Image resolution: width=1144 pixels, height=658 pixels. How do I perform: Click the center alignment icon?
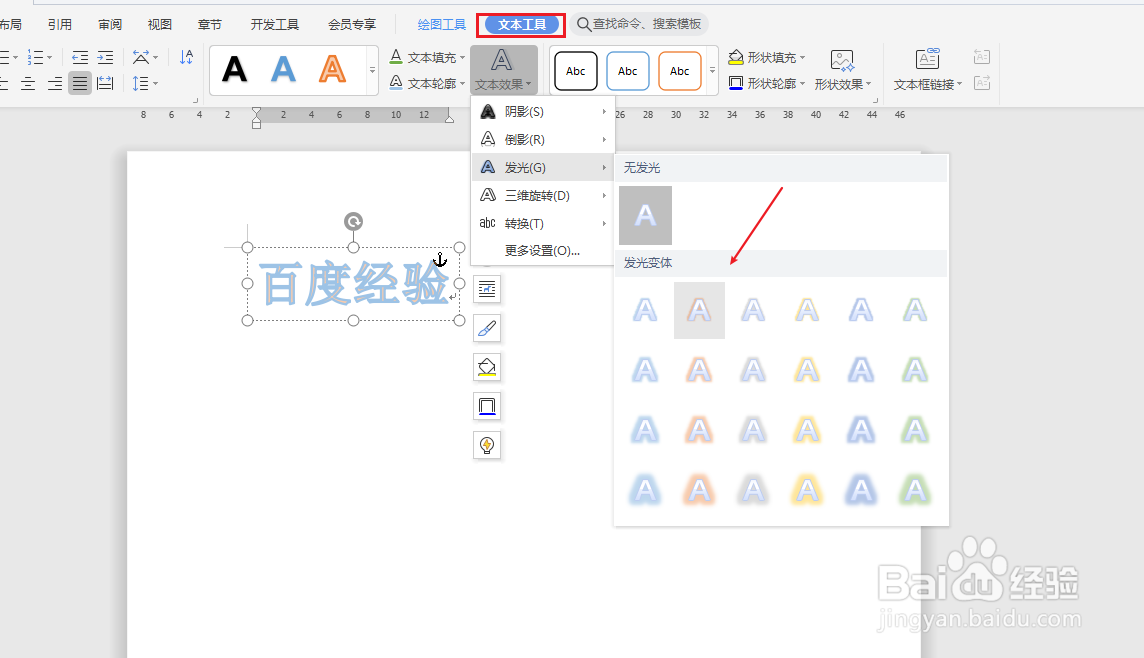point(28,83)
